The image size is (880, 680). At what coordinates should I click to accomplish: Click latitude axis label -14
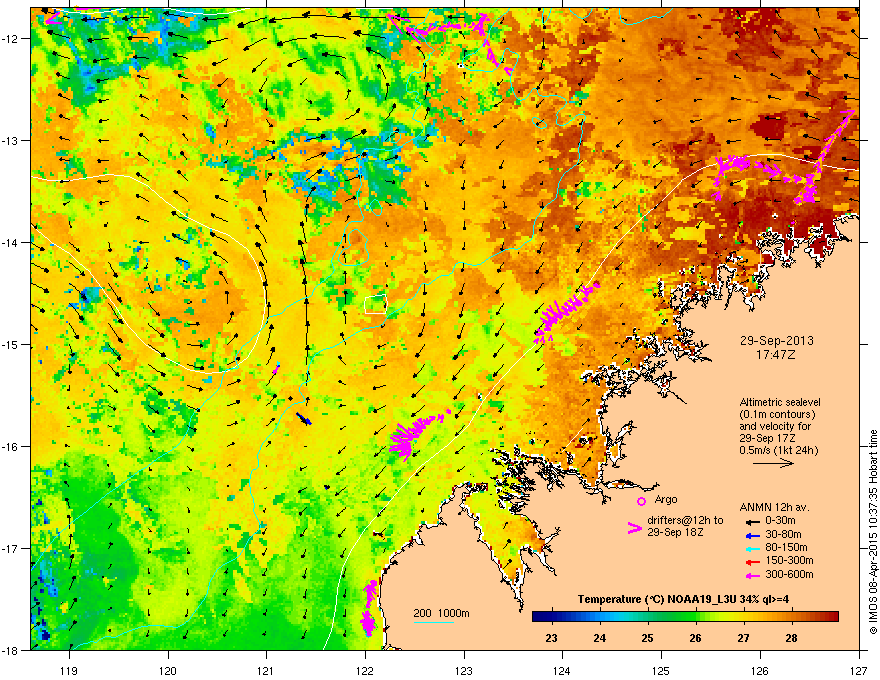(11, 242)
